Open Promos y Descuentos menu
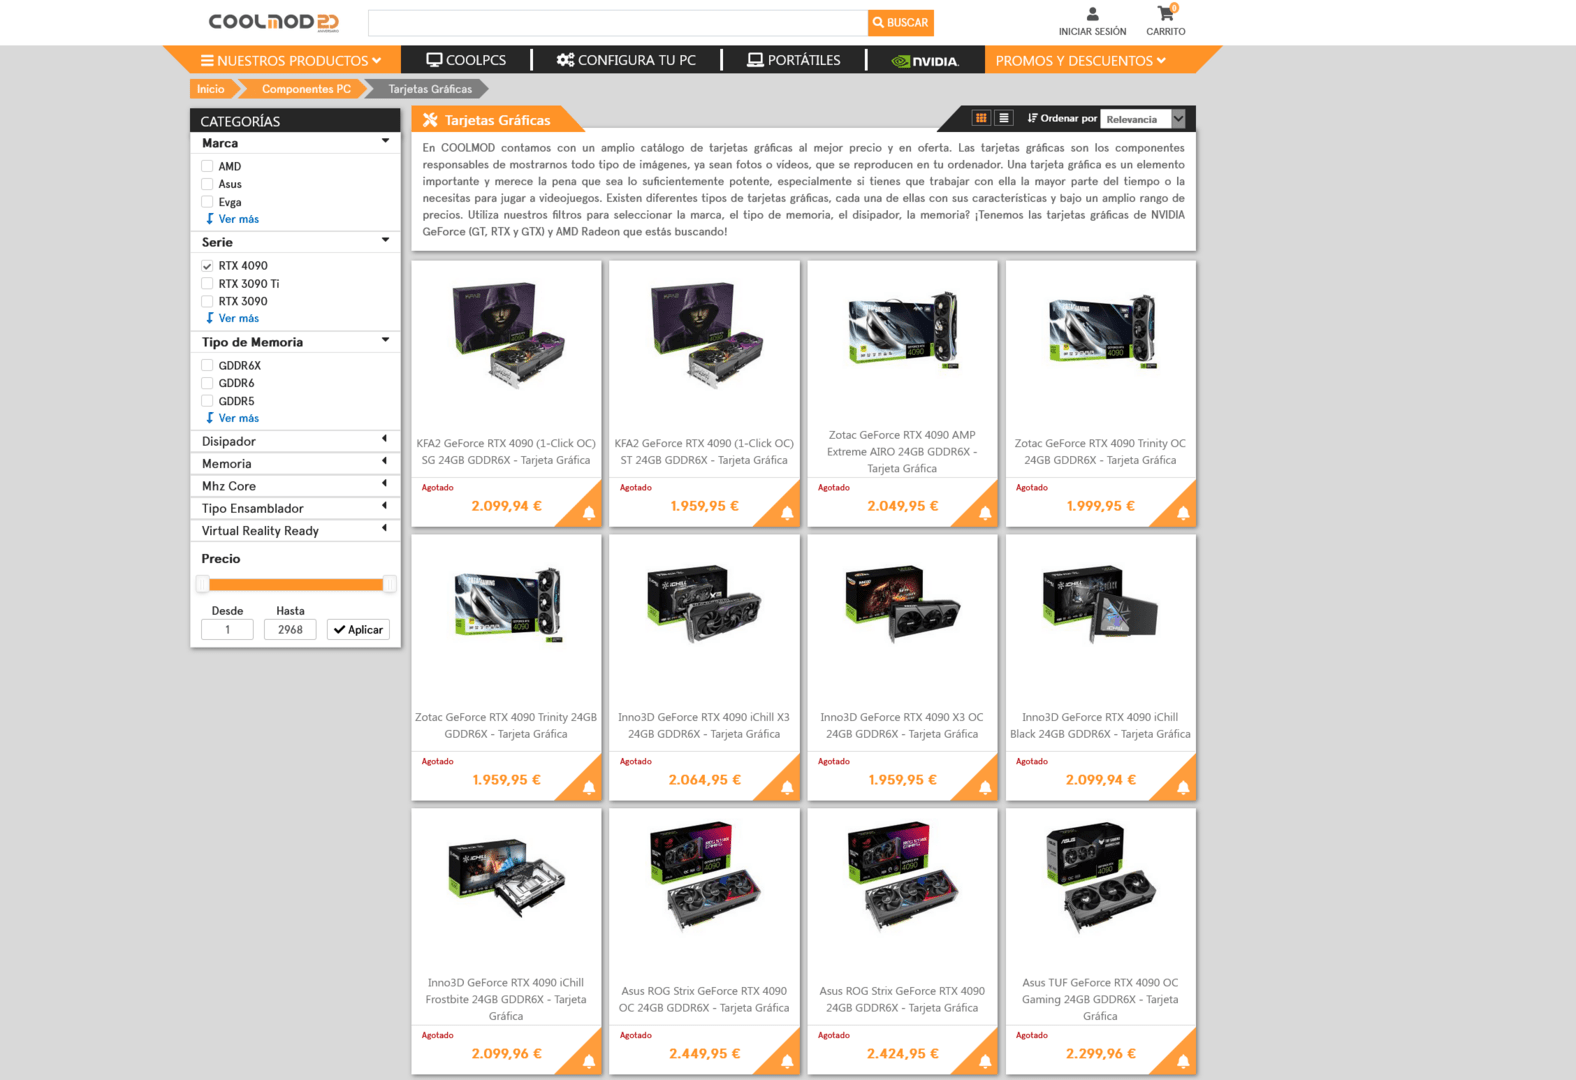Screen dimensions: 1576x1080 (1081, 60)
